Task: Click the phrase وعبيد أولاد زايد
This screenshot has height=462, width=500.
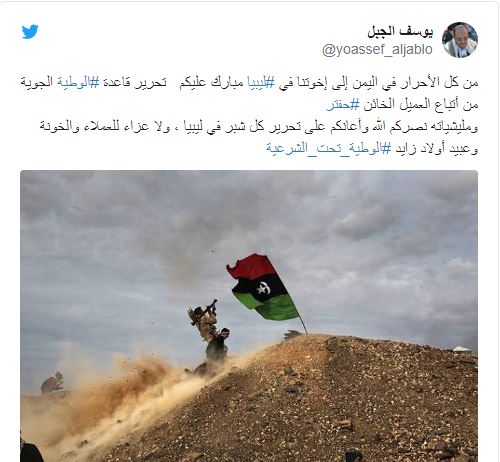Action: (x=437, y=149)
